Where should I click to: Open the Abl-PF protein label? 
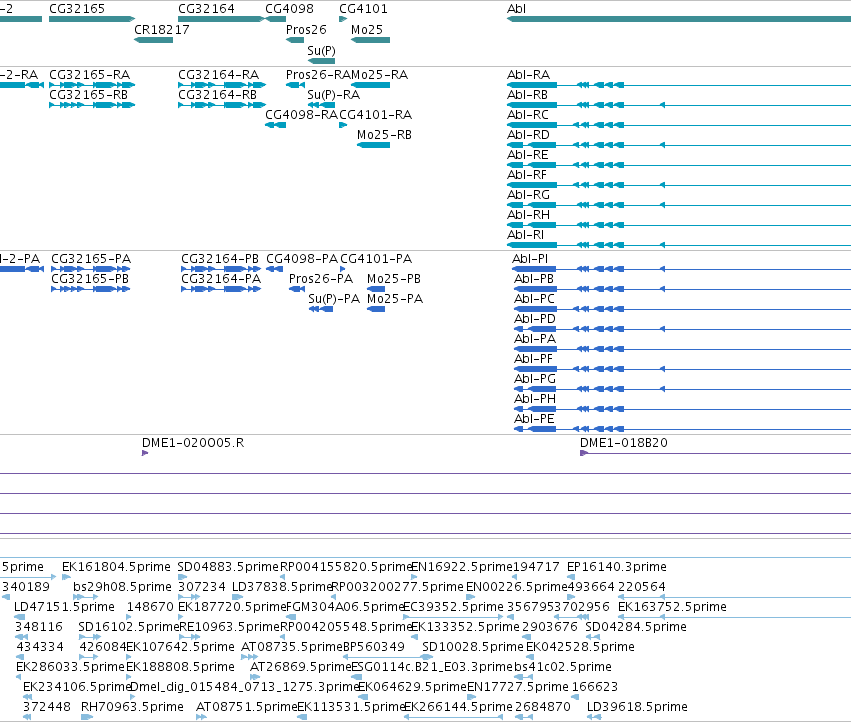(x=534, y=358)
